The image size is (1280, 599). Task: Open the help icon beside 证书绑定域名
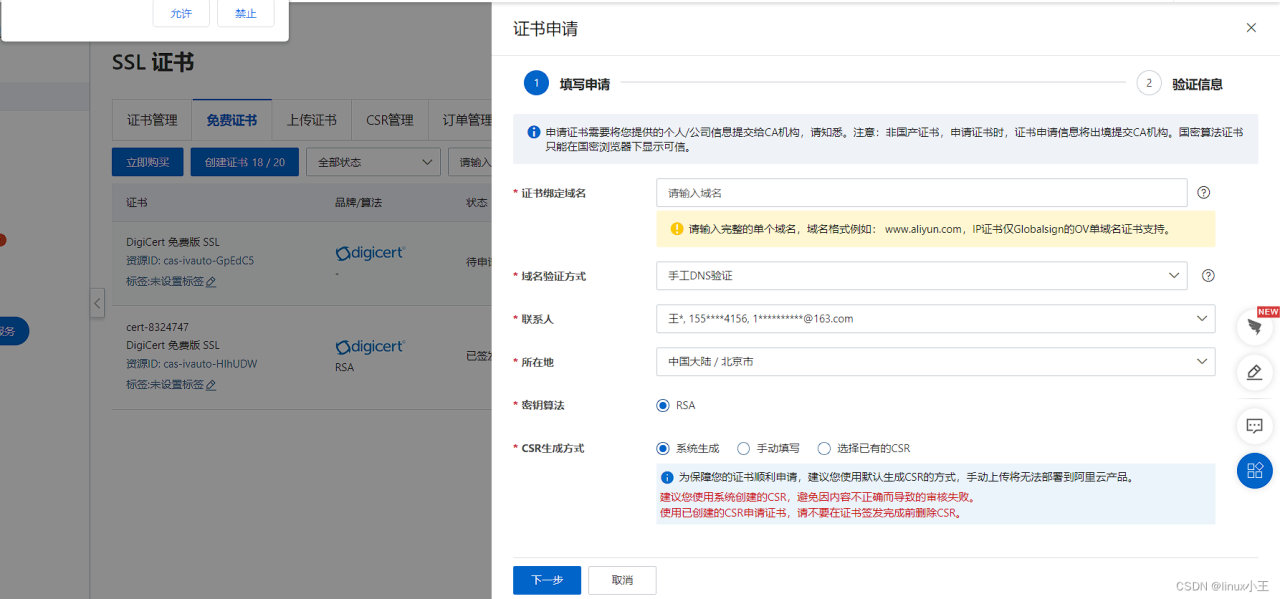[1204, 192]
